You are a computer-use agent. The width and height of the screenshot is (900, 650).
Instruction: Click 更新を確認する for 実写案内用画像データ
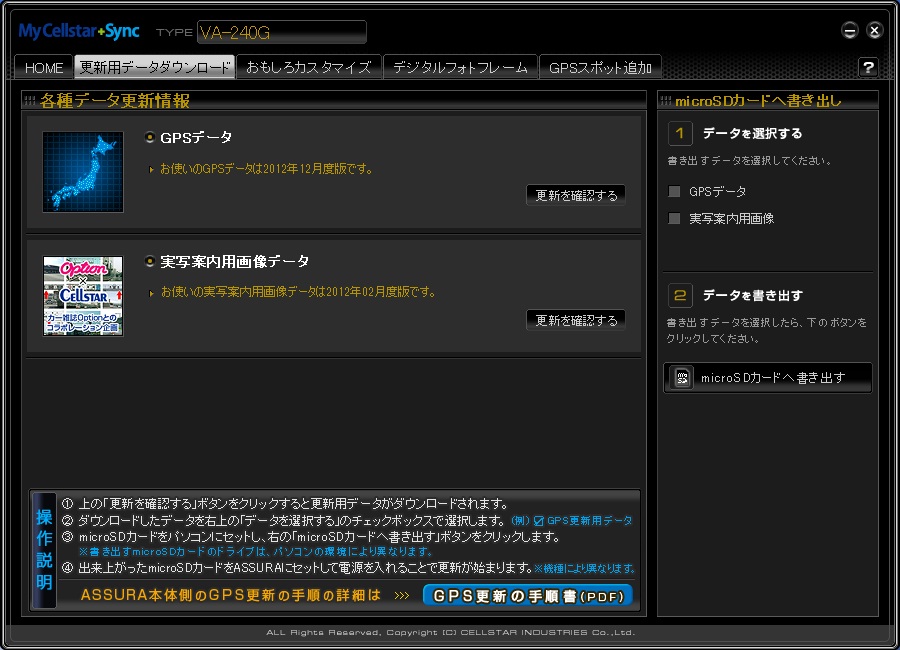point(576,320)
